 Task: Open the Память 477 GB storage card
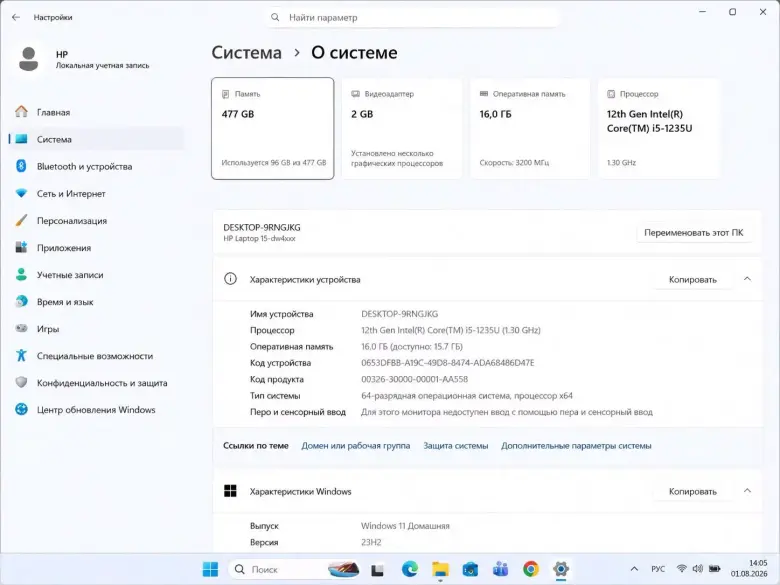point(273,128)
